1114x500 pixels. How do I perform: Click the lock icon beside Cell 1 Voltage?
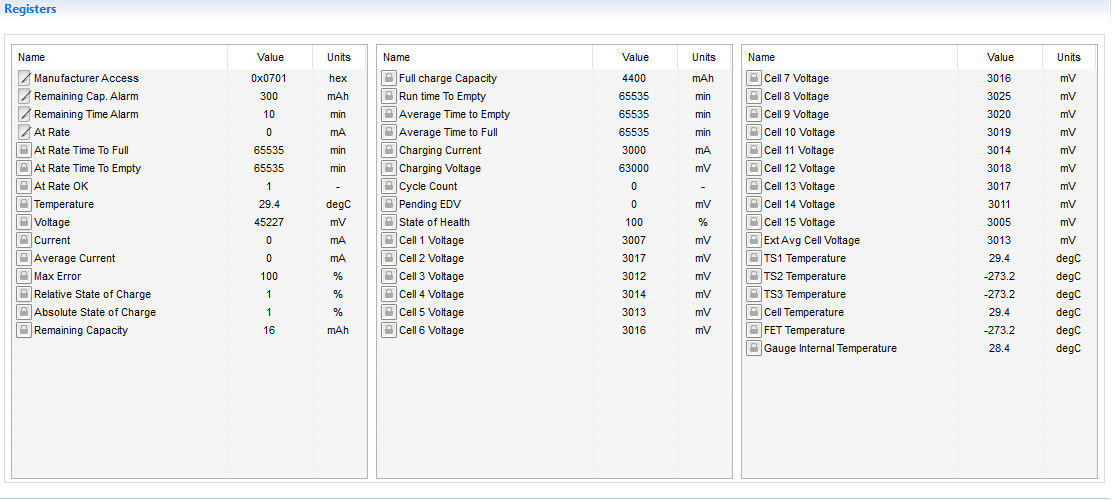pos(389,240)
